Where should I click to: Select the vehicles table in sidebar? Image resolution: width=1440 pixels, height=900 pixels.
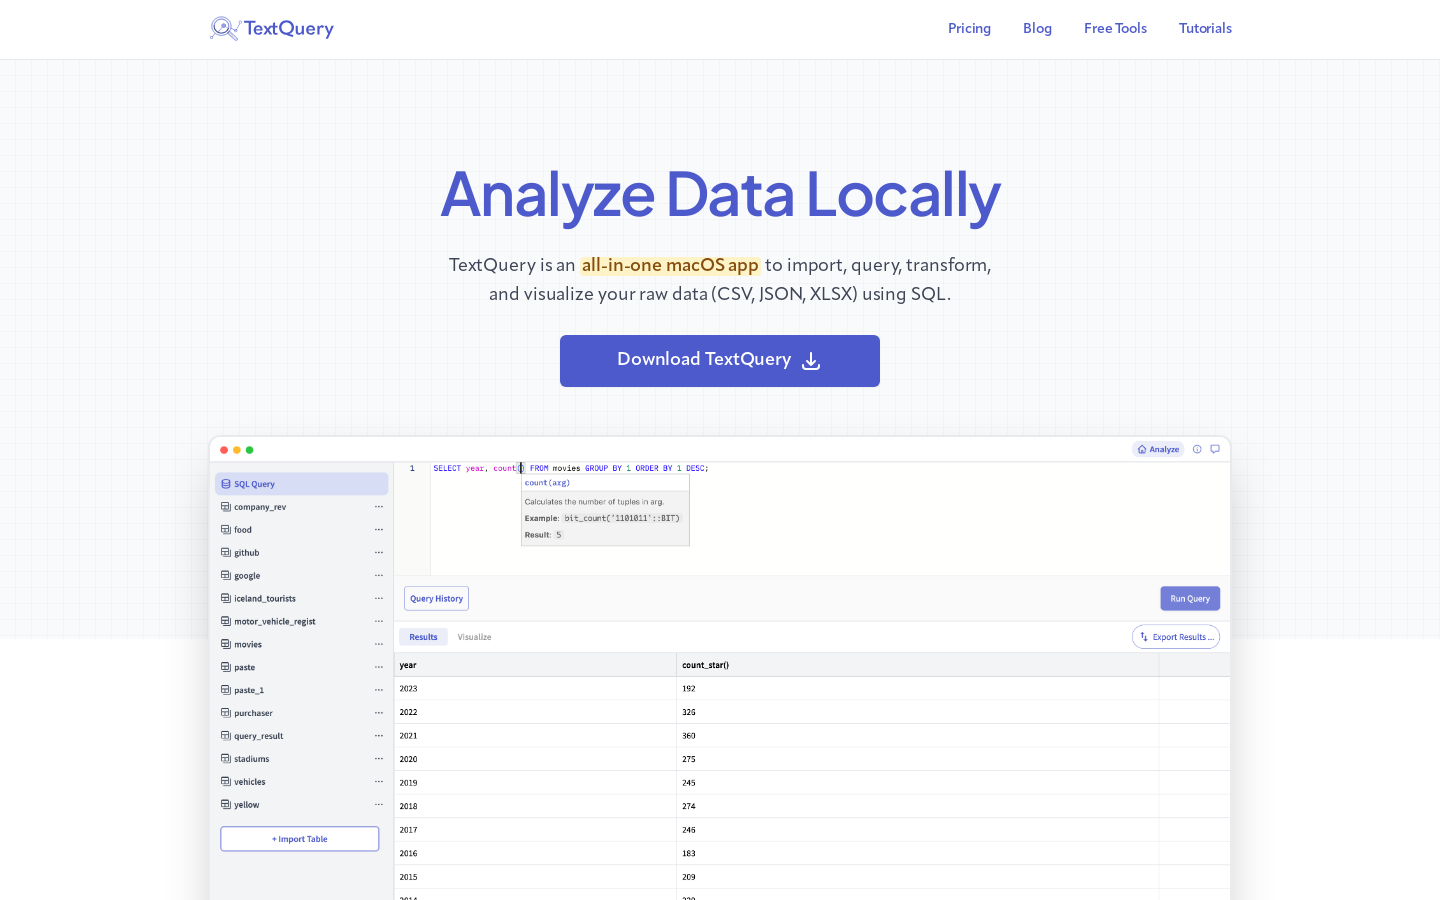pyautogui.click(x=301, y=782)
